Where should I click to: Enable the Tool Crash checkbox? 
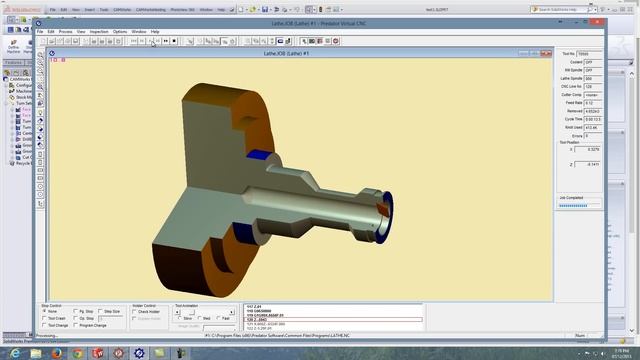(x=44, y=318)
